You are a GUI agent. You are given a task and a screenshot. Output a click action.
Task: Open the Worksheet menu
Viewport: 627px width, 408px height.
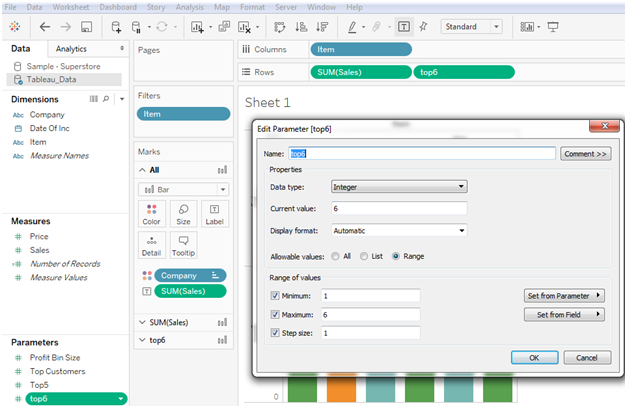pyautogui.click(x=71, y=7)
